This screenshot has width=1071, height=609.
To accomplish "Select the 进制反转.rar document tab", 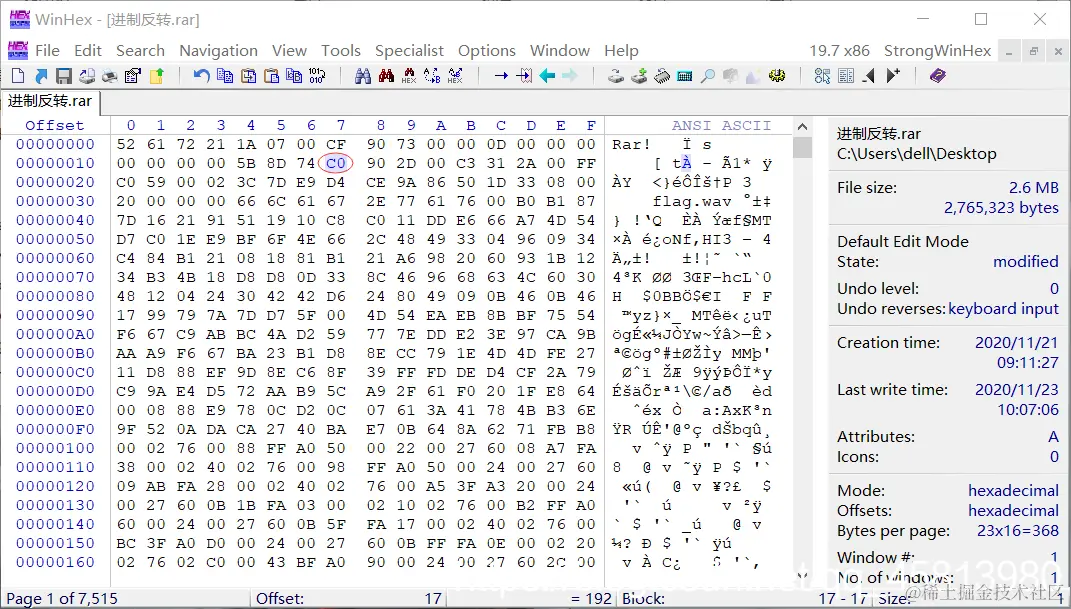I will (x=50, y=101).
